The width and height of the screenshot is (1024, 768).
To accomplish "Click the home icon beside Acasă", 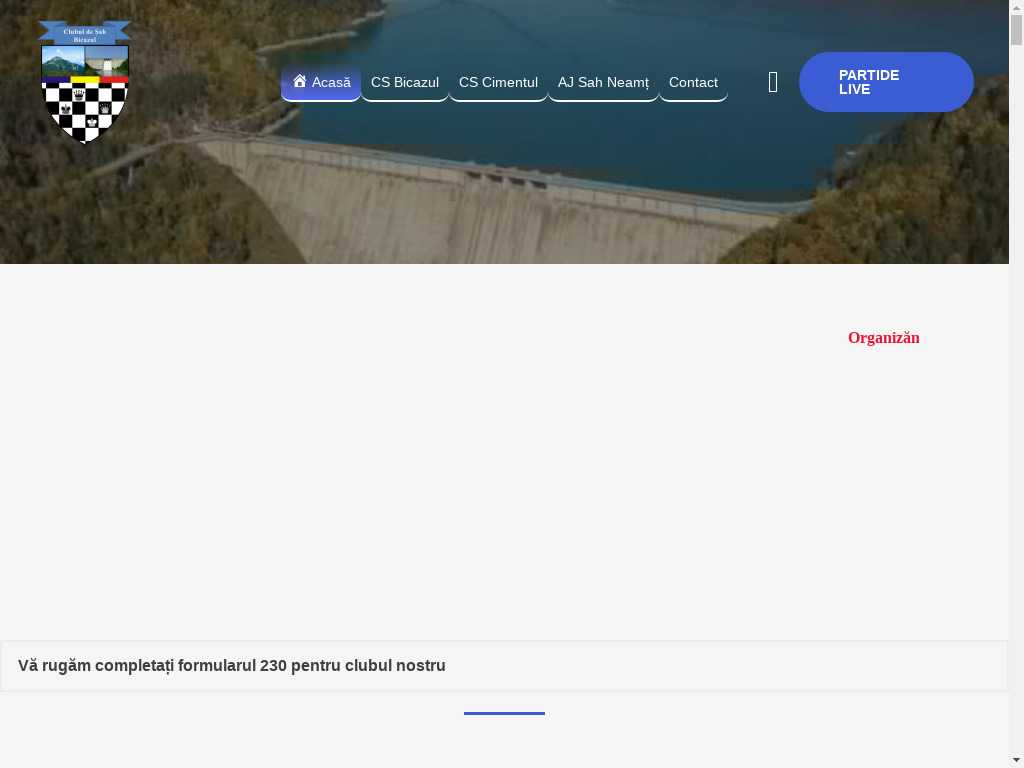I will point(299,81).
